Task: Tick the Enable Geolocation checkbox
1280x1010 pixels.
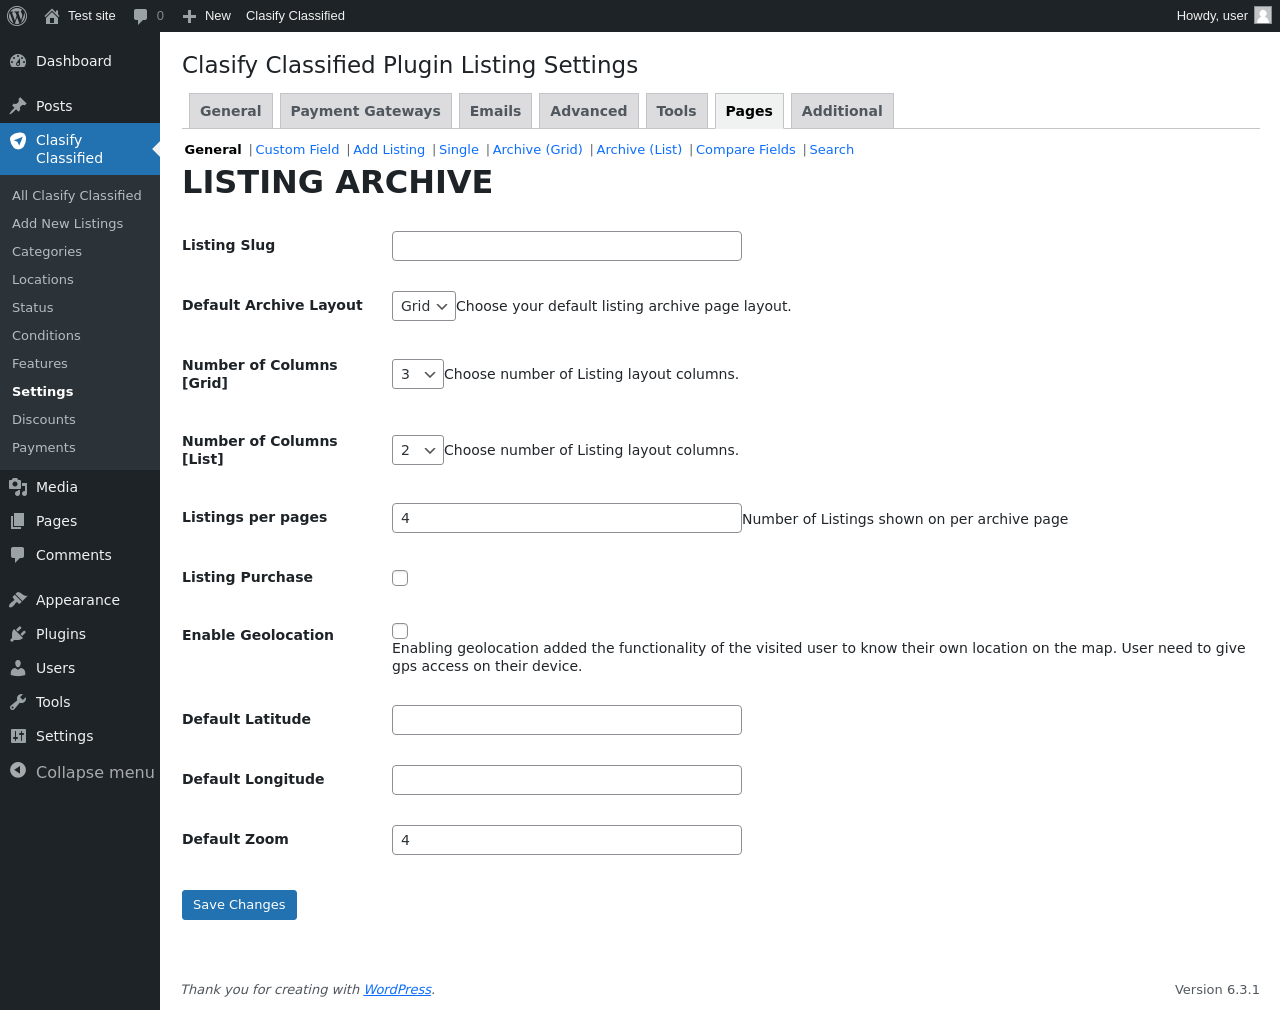Action: [x=400, y=631]
